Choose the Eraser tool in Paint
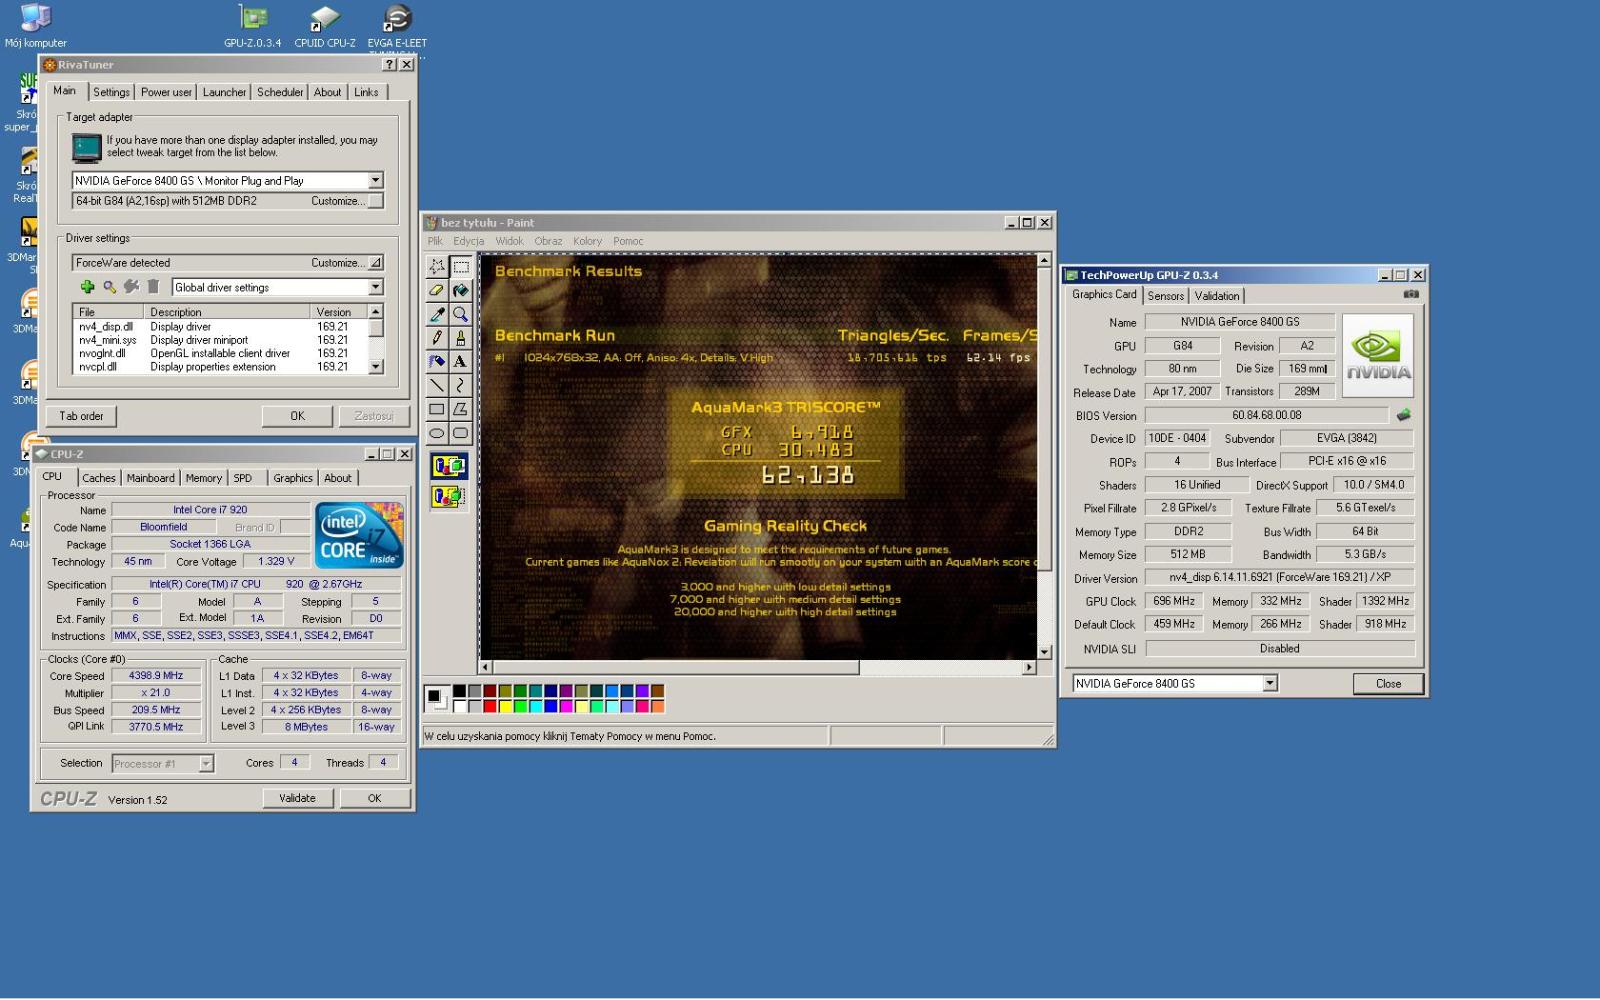Image resolution: width=1600 pixels, height=1000 pixels. click(437, 290)
